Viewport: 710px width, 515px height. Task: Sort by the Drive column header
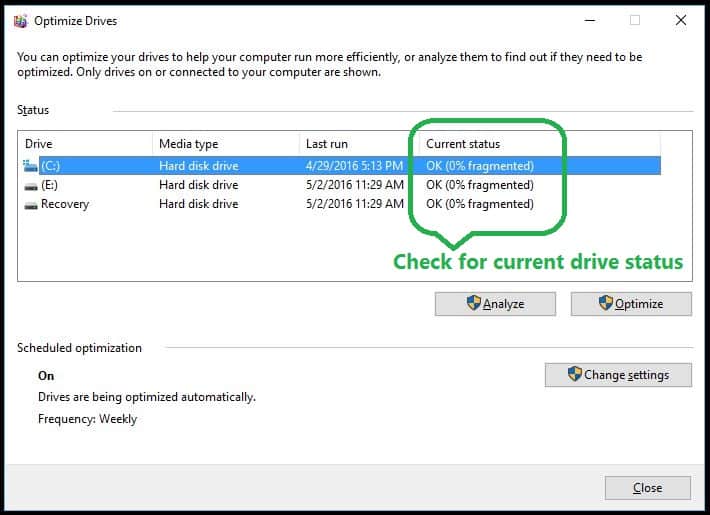pos(40,144)
